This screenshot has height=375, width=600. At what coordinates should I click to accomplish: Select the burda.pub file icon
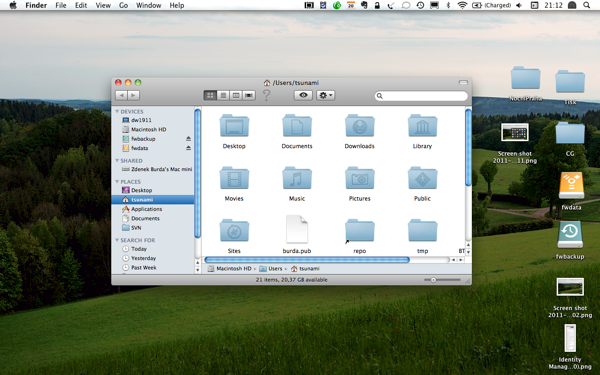click(297, 229)
